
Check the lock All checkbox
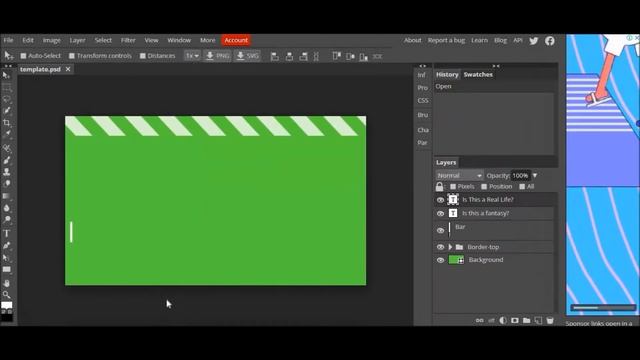pos(522,187)
